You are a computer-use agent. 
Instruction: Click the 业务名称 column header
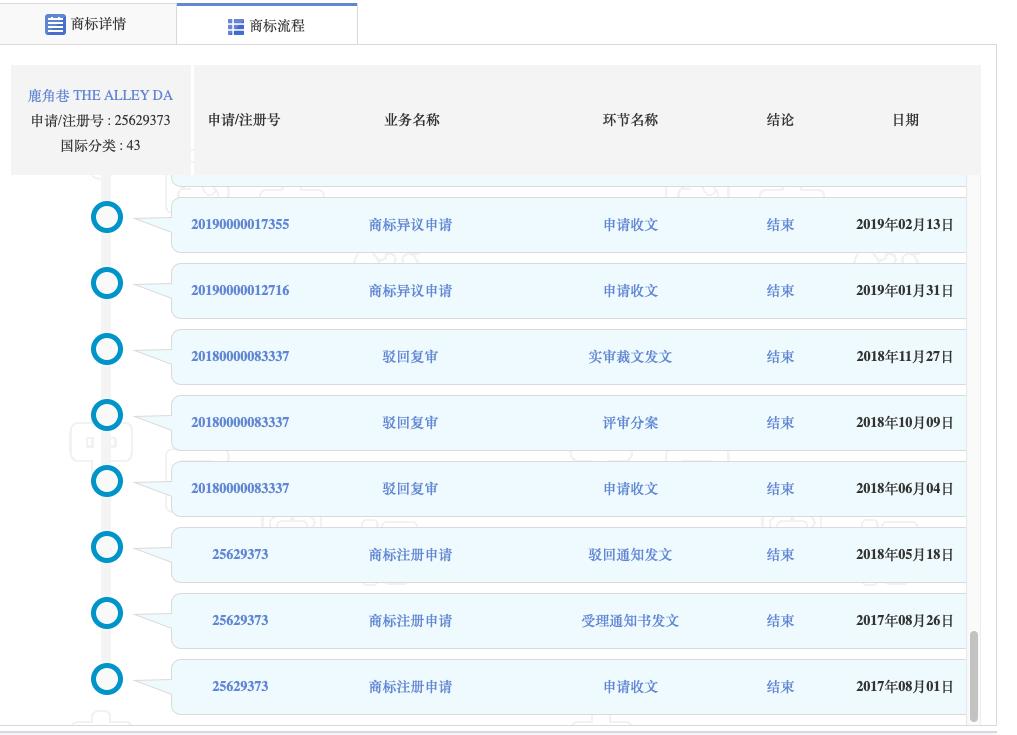[x=410, y=119]
